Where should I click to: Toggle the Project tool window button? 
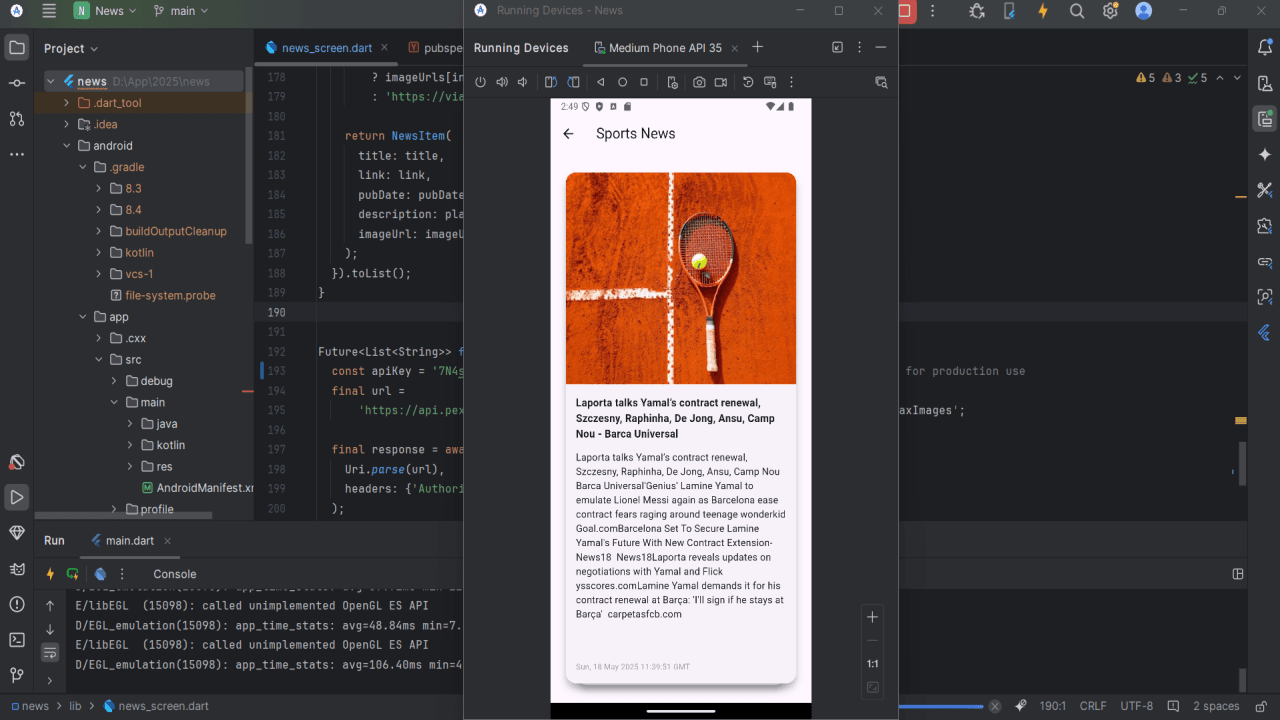tap(17, 47)
